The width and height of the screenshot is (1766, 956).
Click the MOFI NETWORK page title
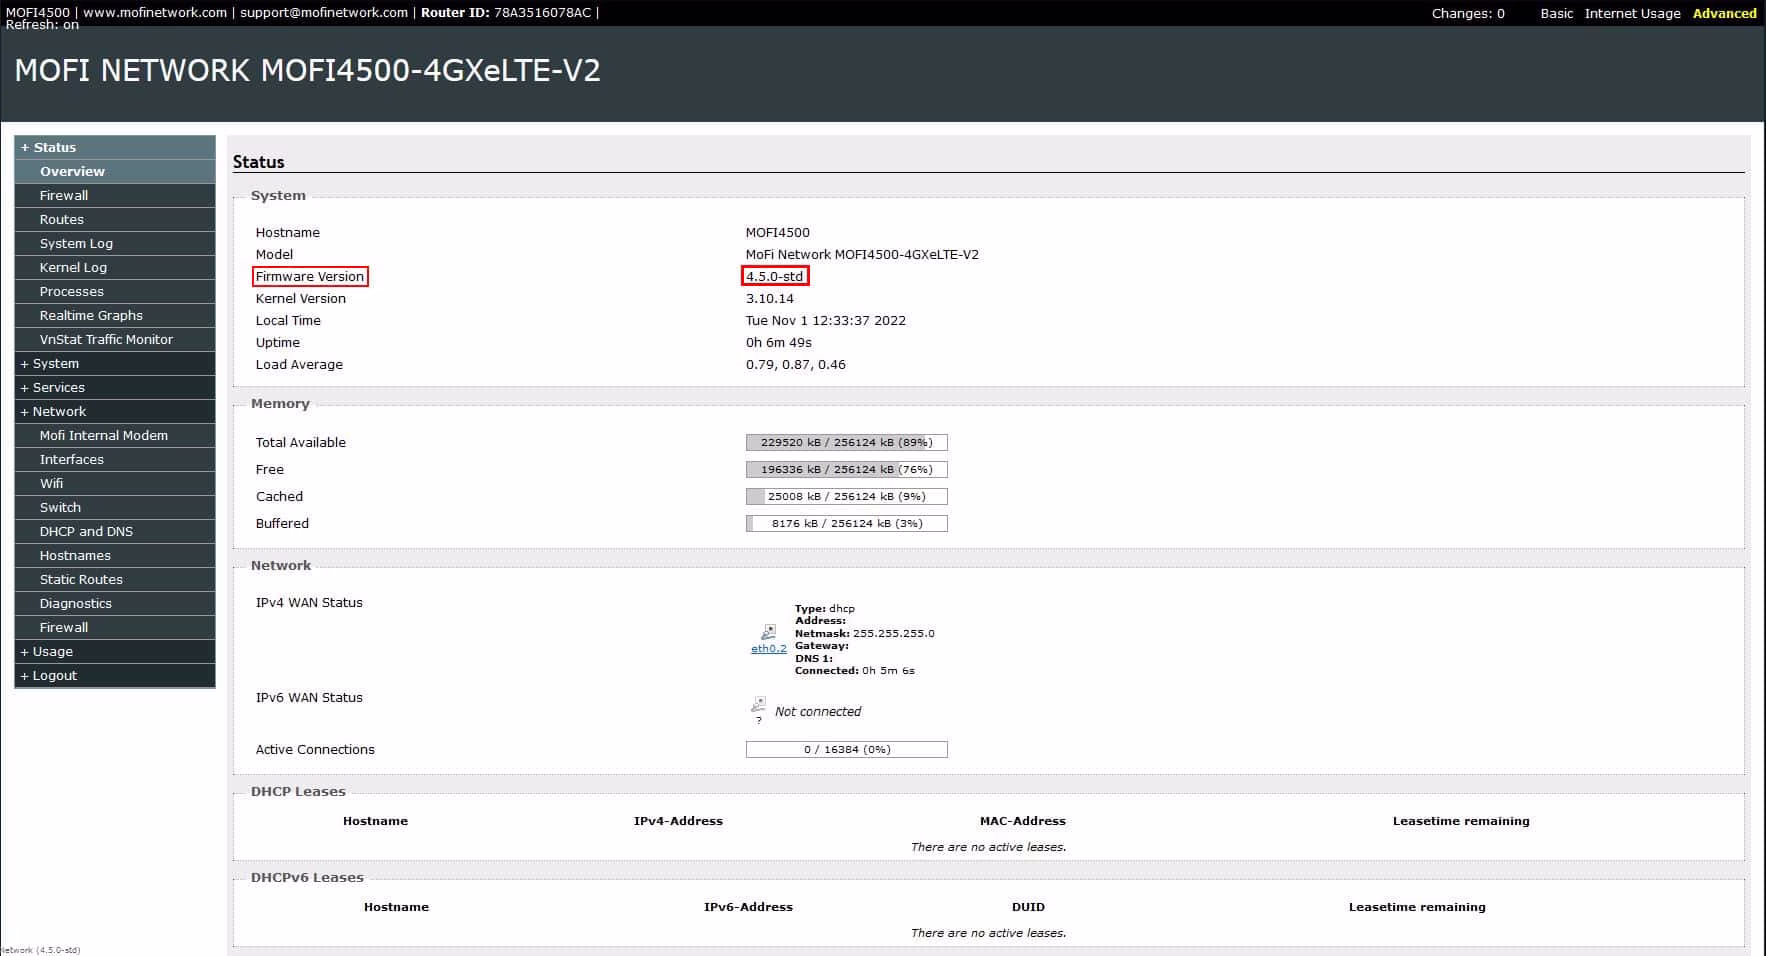pyautogui.click(x=307, y=70)
